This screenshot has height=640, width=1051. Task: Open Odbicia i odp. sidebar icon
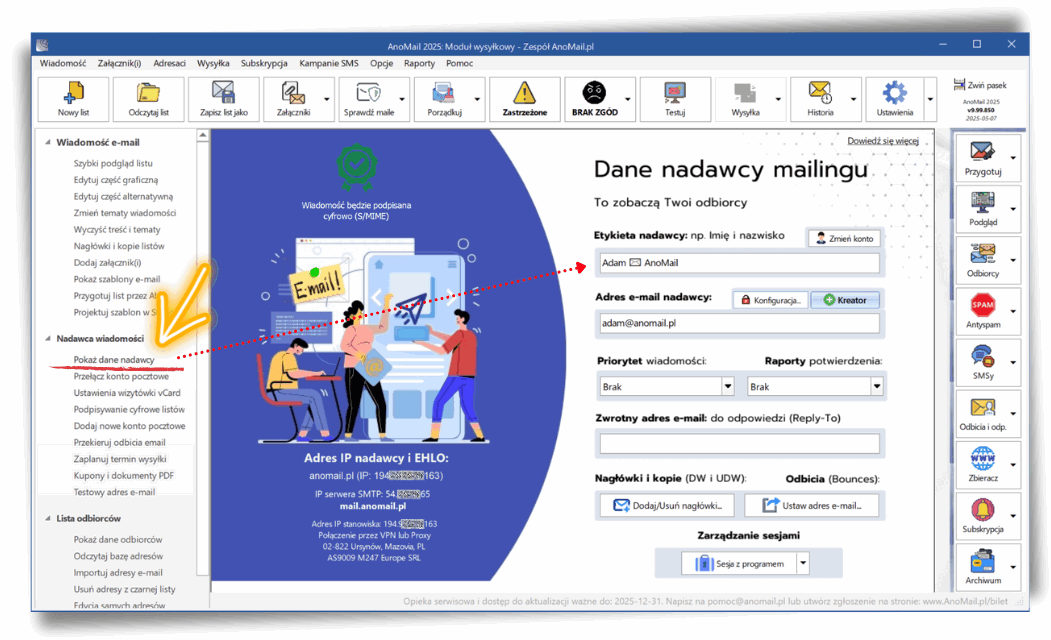tap(983, 413)
